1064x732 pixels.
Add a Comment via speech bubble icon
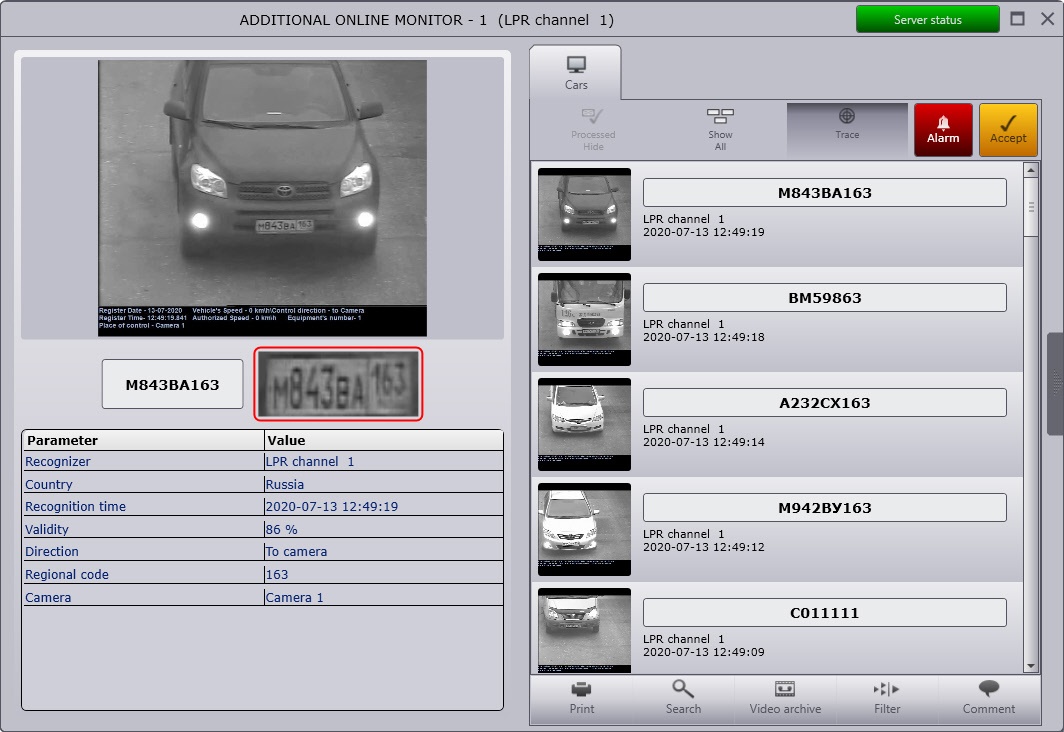point(988,698)
